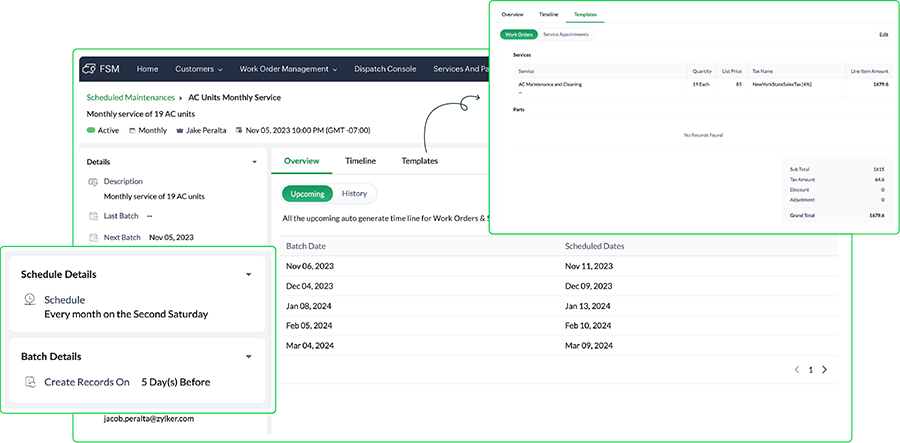
Task: Go to Scheduled Maintenances breadcrumb link
Action: pyautogui.click(x=131, y=98)
